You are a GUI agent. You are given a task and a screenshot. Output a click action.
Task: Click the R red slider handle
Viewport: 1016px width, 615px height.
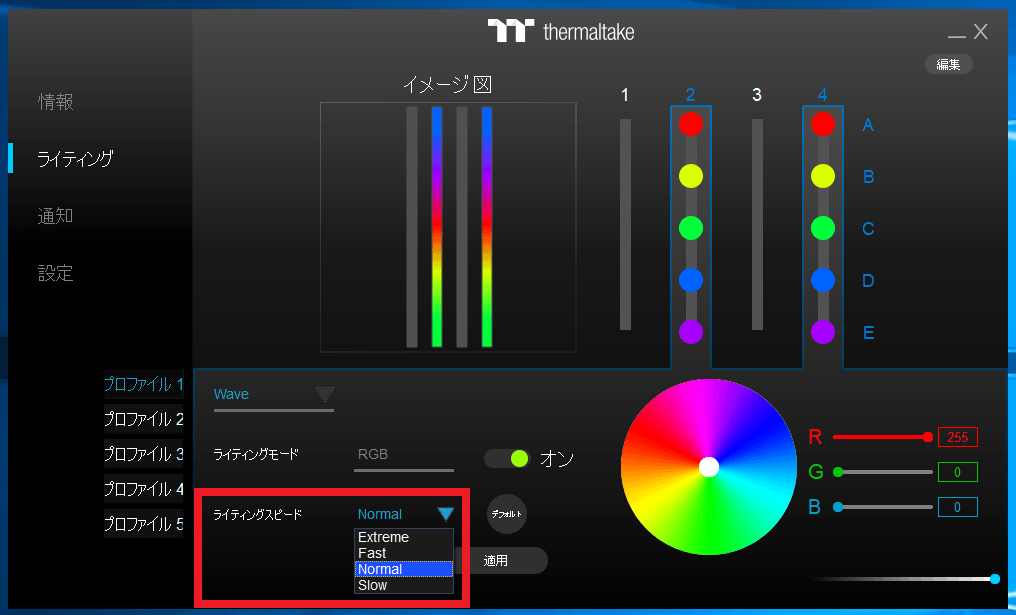(928, 437)
